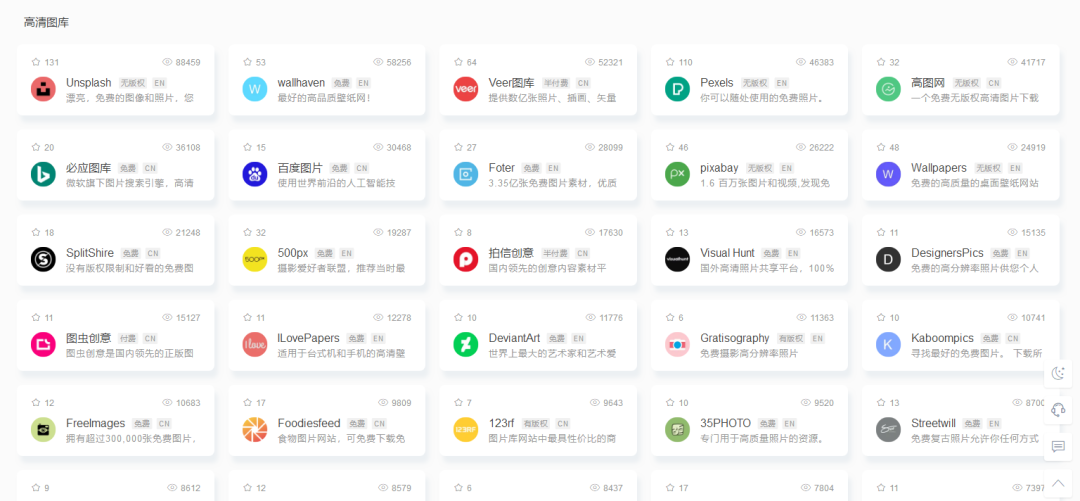This screenshot has height=501, width=1080.
Task: Open the Unsplash title link
Action: tap(89, 83)
